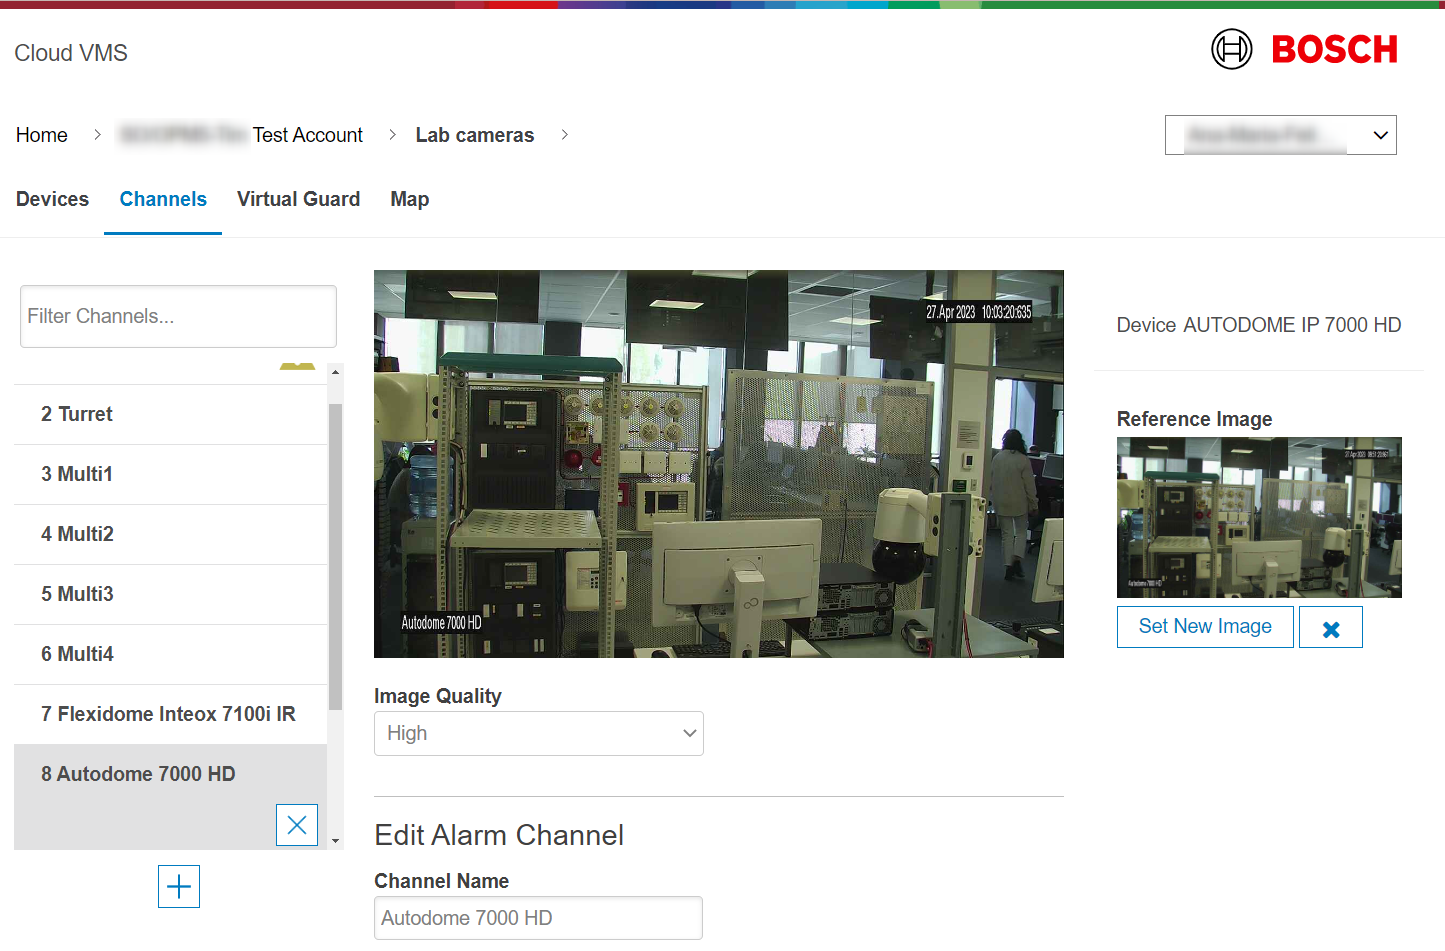Image resolution: width=1445 pixels, height=951 pixels.
Task: Navigate to Home in the breadcrumb
Action: (x=42, y=135)
